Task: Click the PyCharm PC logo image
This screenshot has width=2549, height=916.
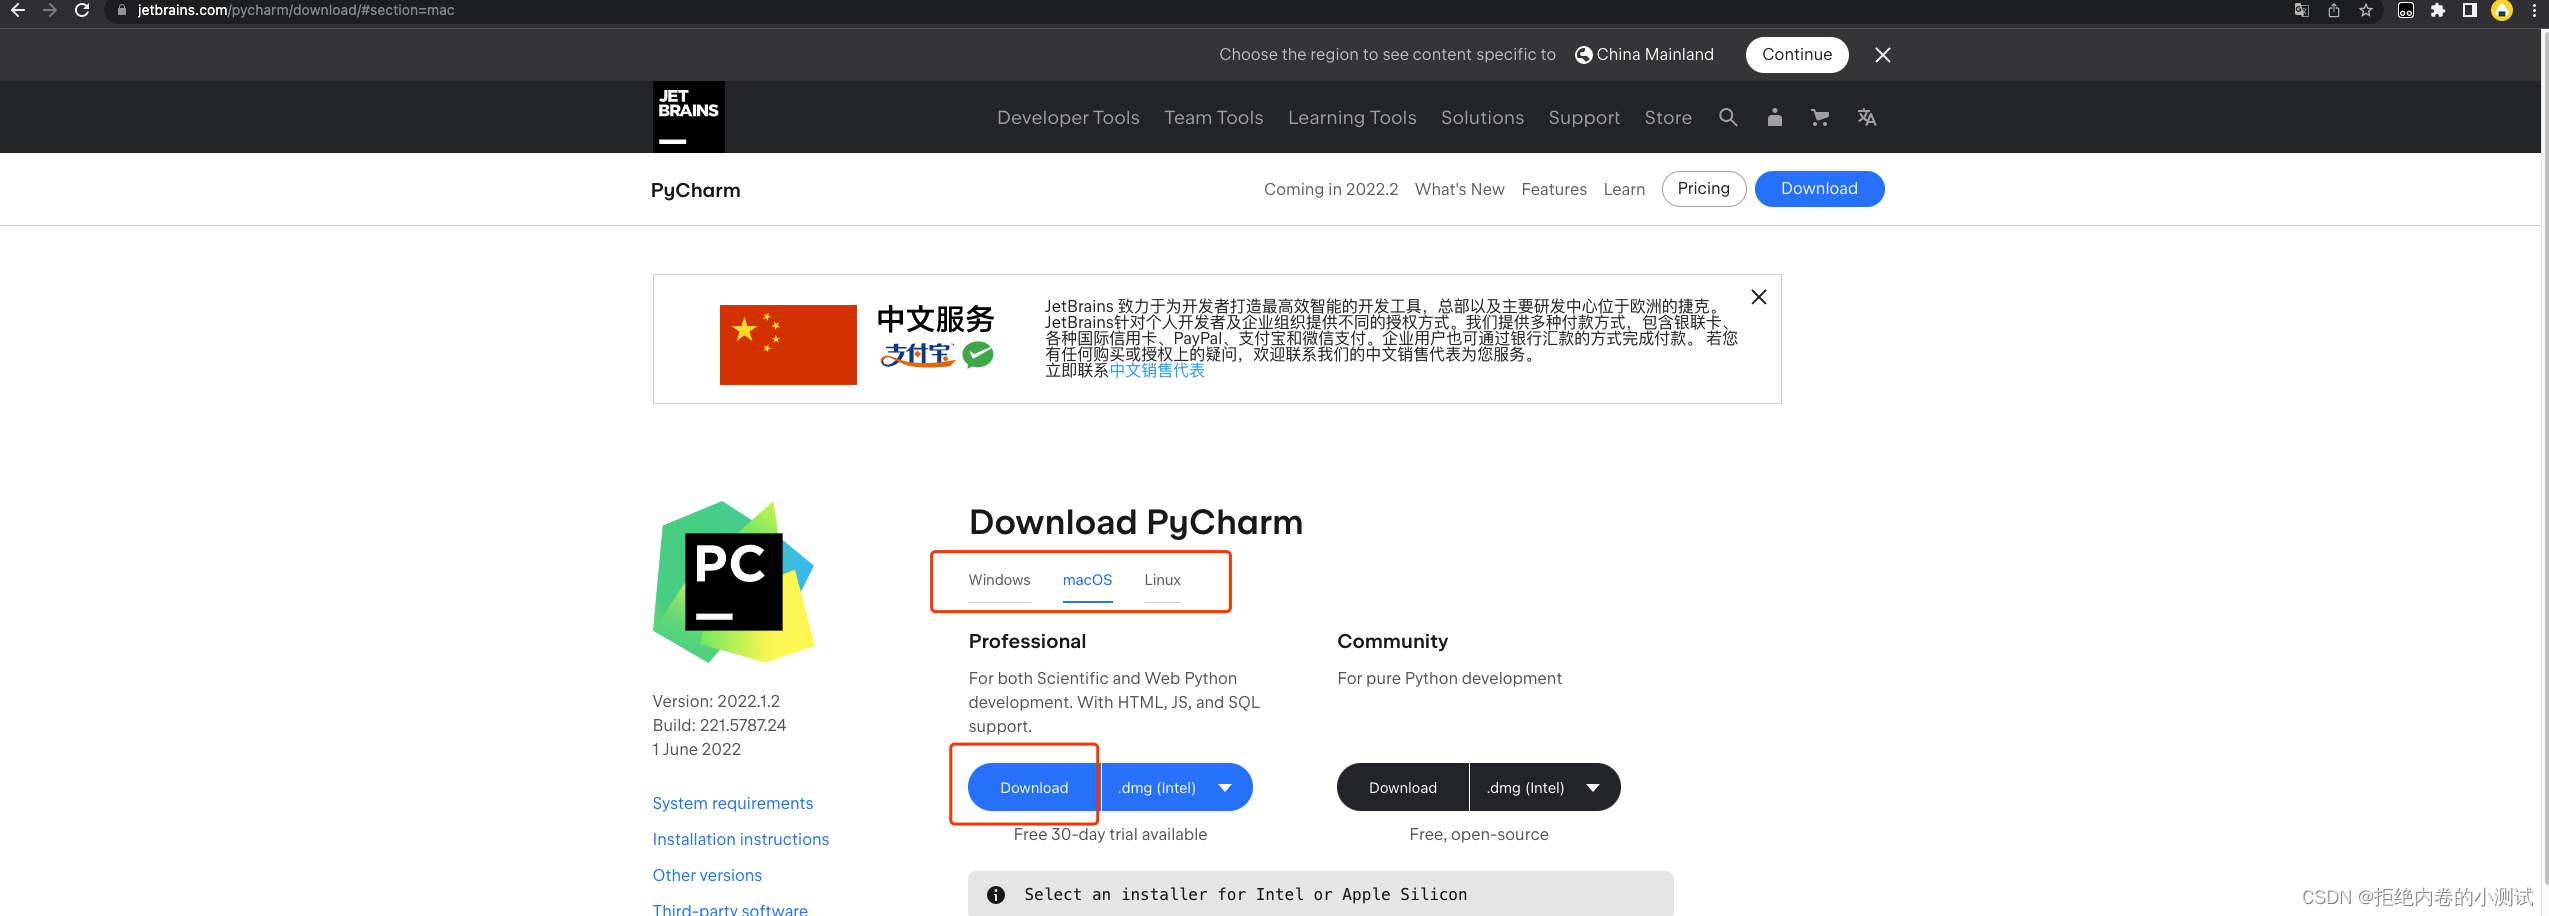Action: tap(734, 582)
